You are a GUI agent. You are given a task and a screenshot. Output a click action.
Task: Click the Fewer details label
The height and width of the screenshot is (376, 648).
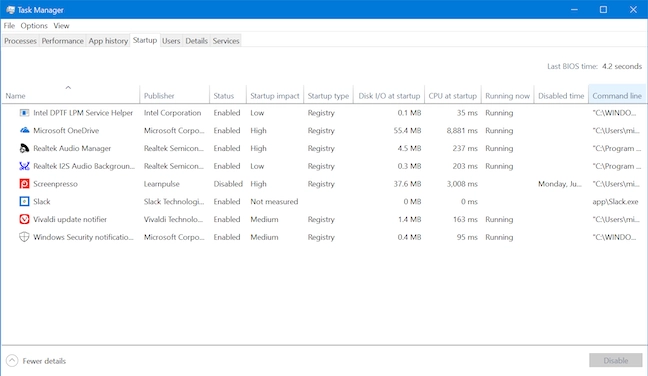coord(44,361)
